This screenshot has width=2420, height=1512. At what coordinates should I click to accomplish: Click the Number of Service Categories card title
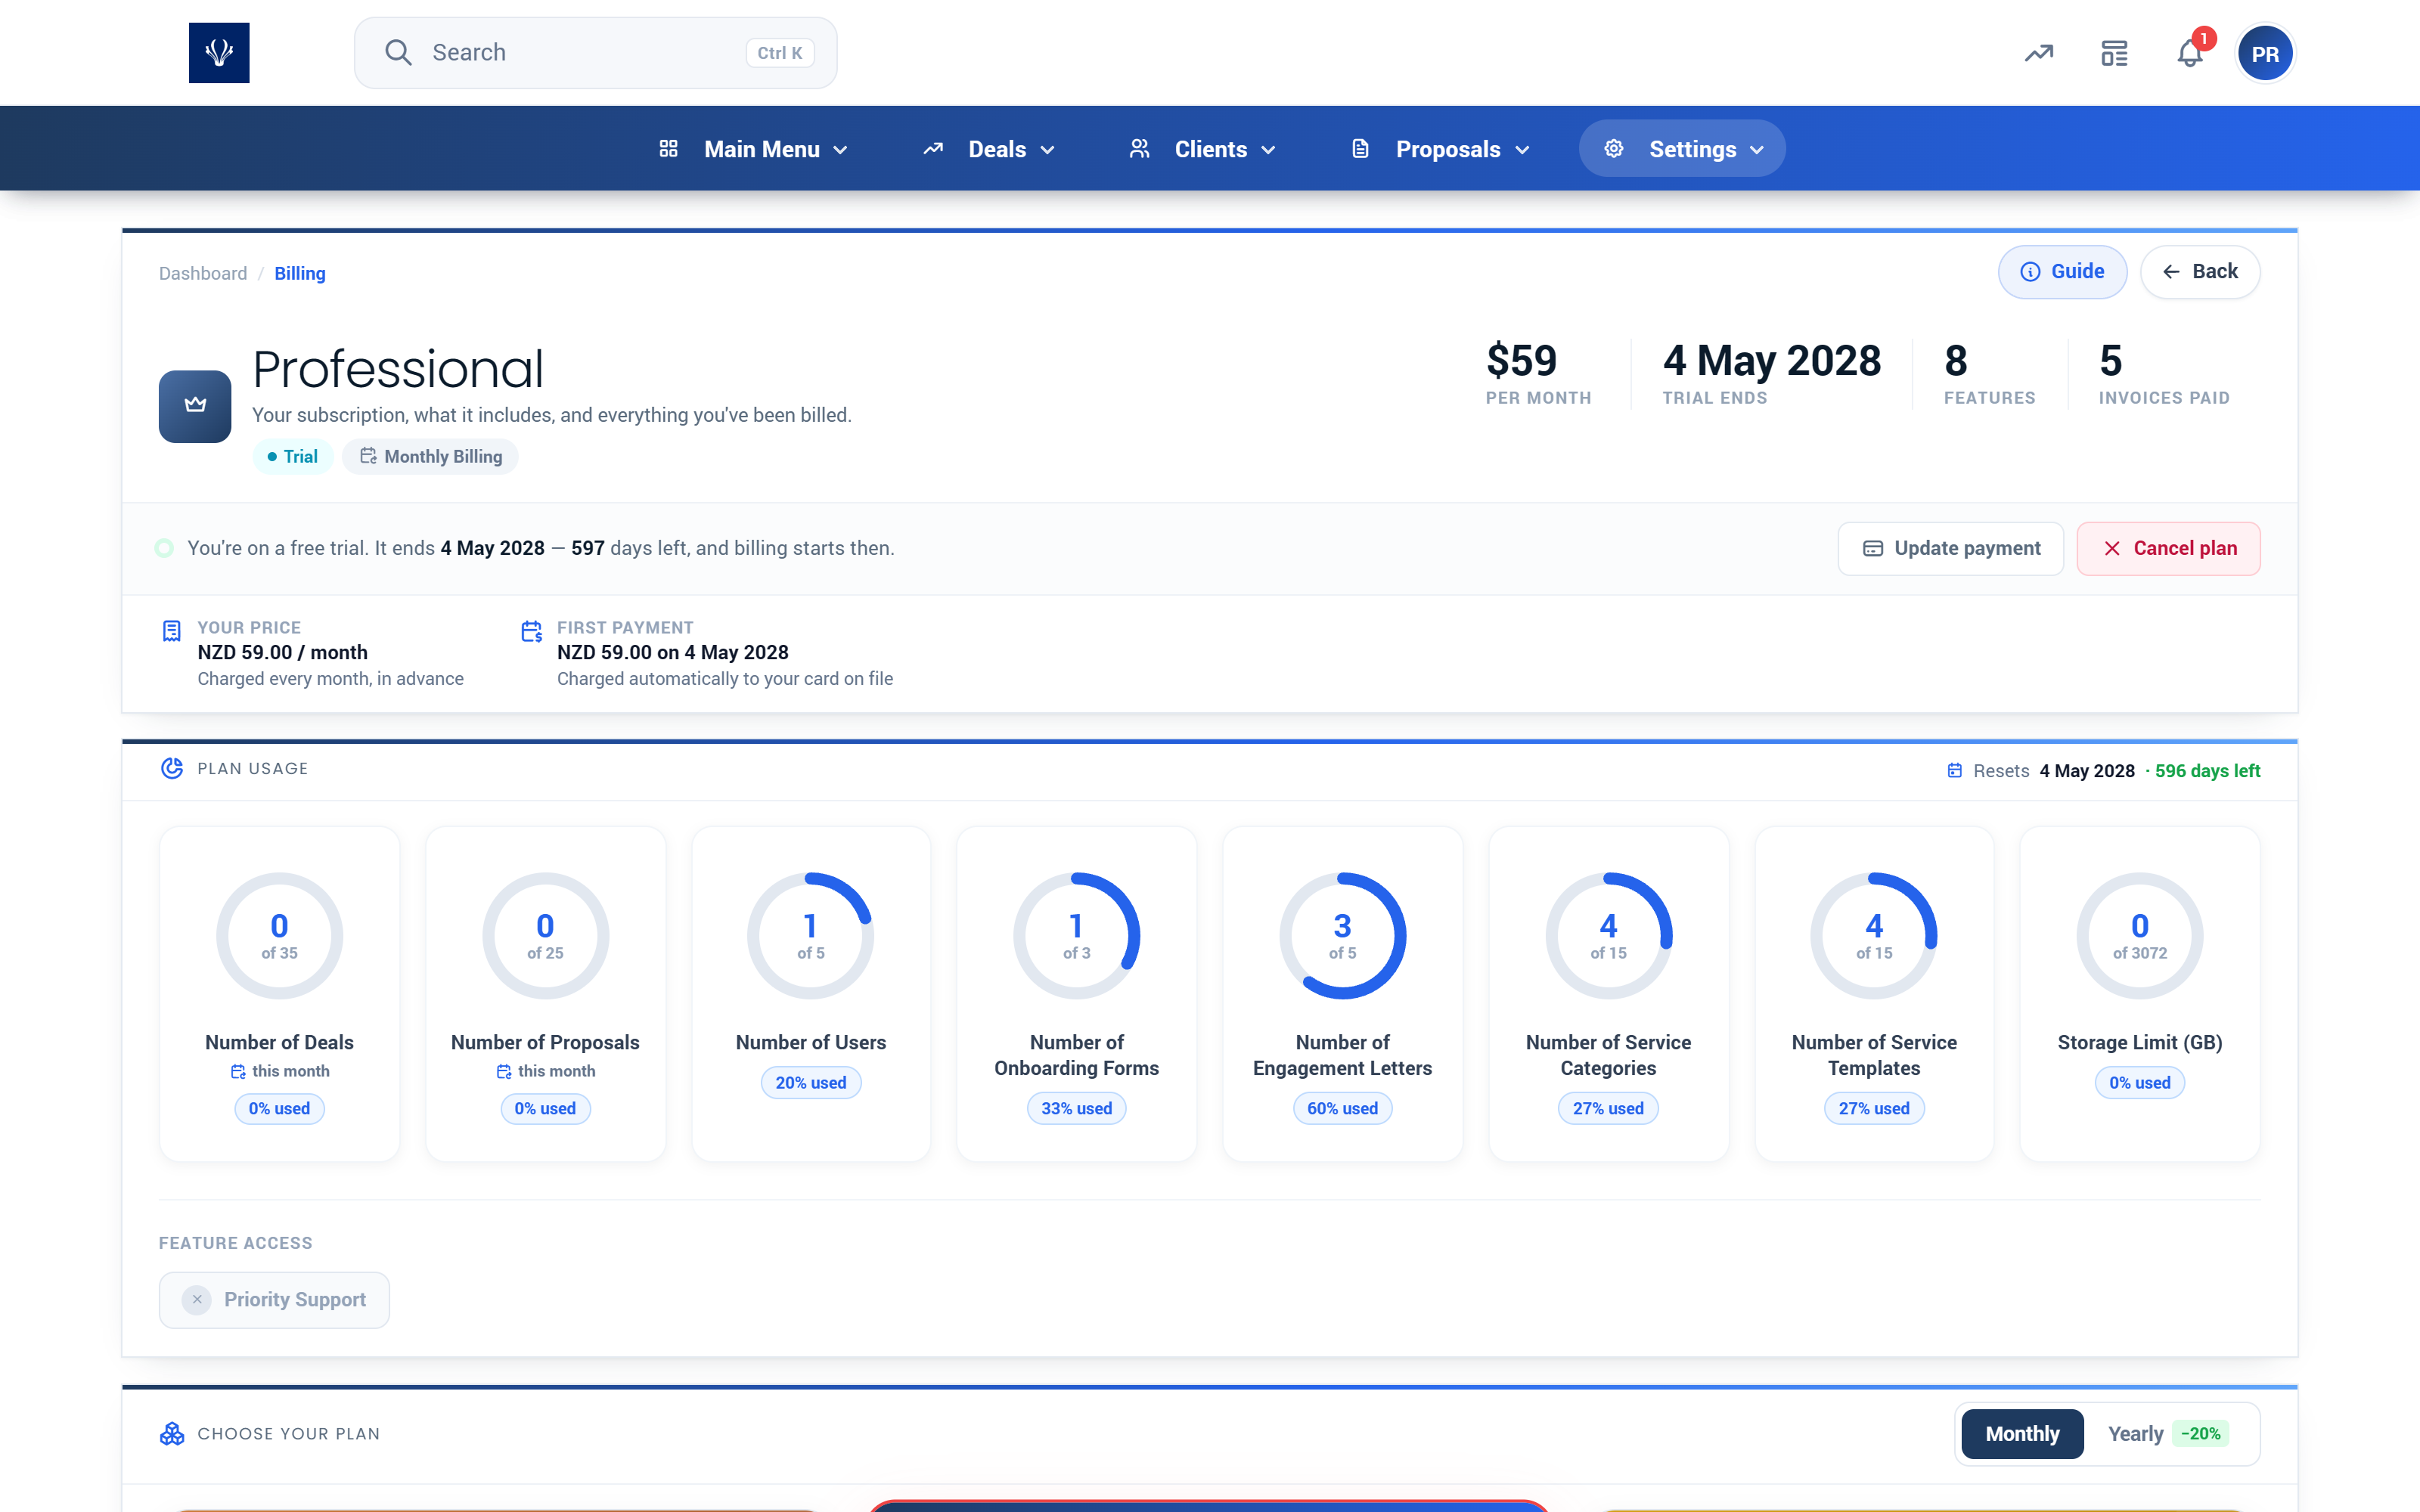click(1608, 1055)
